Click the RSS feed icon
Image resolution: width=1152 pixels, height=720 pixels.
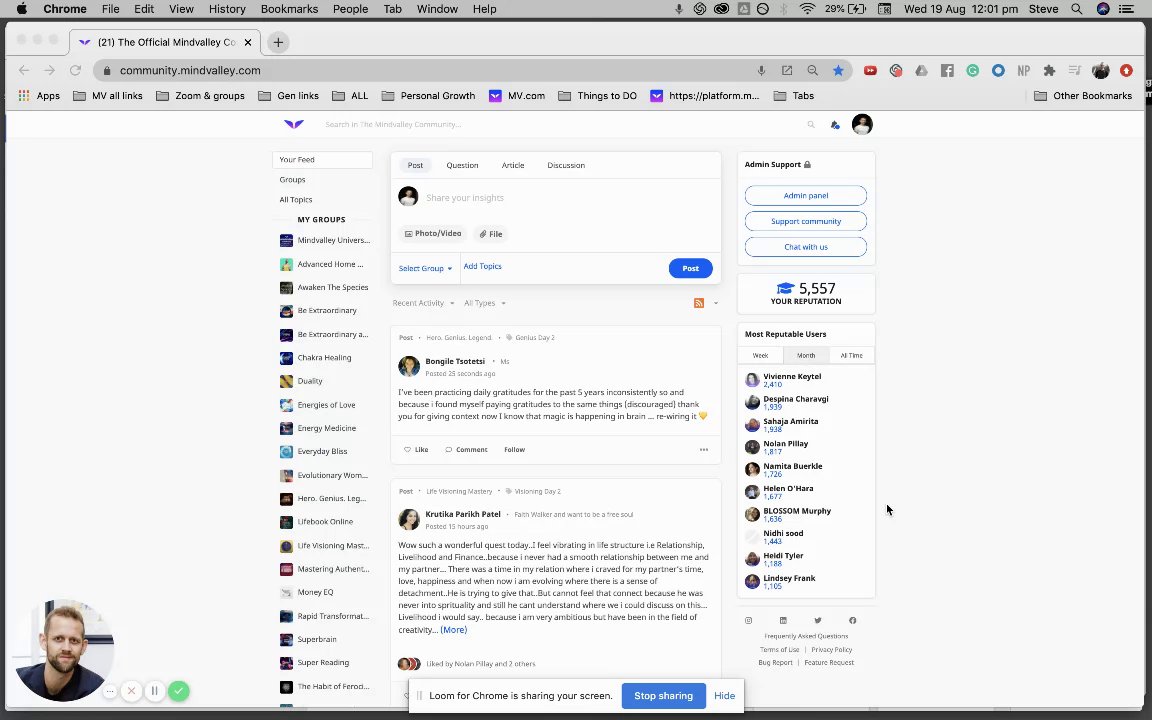coord(699,303)
